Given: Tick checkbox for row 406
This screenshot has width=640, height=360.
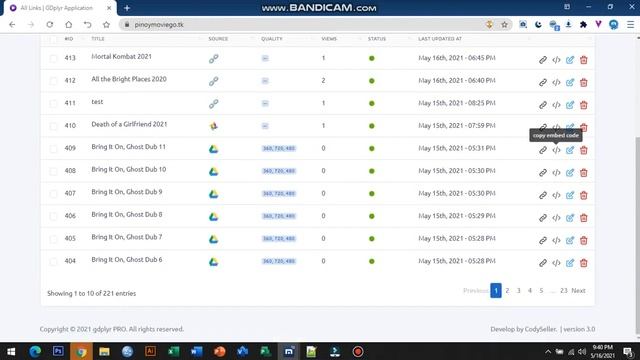Looking at the screenshot, I should coord(53,216).
